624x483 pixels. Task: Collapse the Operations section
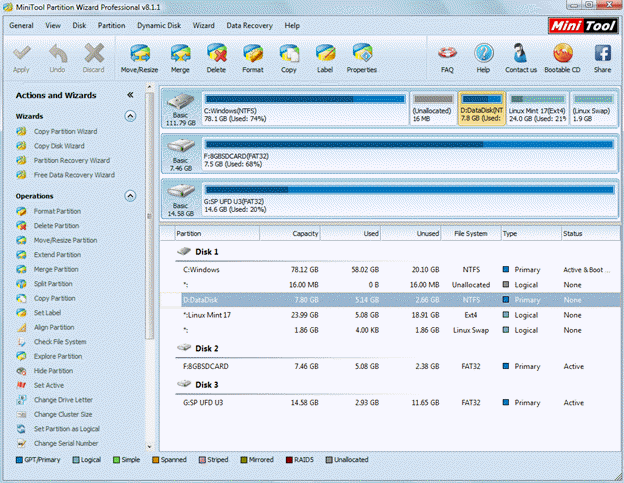coord(130,196)
